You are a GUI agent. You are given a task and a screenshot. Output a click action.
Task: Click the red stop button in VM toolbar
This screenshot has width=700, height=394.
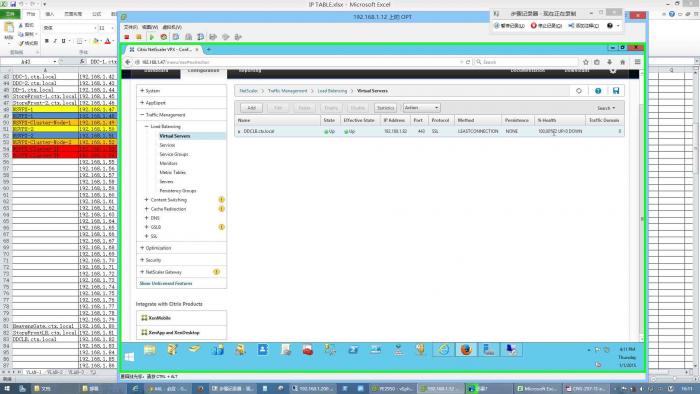click(127, 37)
